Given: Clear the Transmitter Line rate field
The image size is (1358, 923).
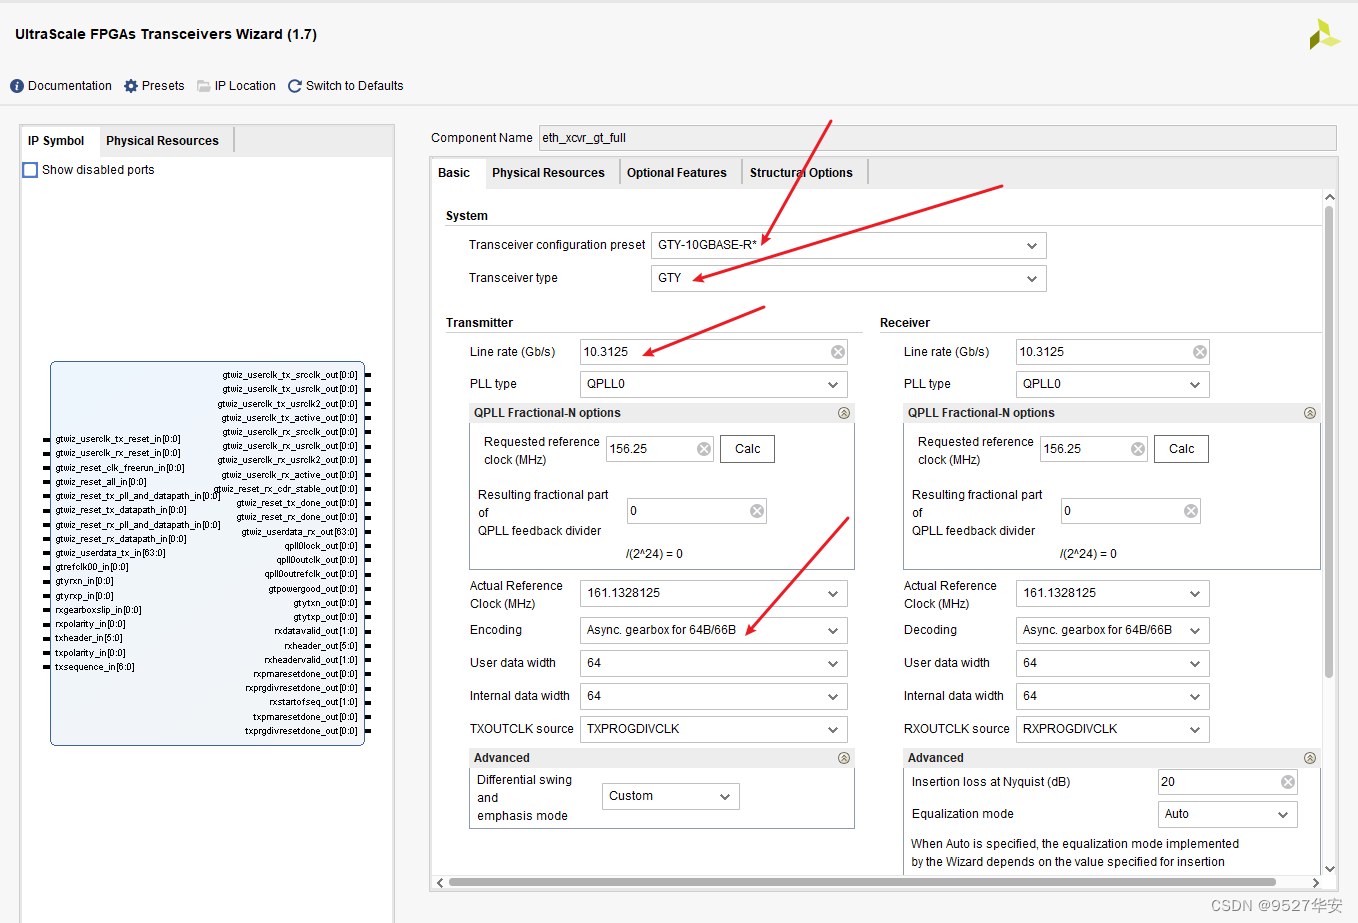Looking at the screenshot, I should 838,352.
